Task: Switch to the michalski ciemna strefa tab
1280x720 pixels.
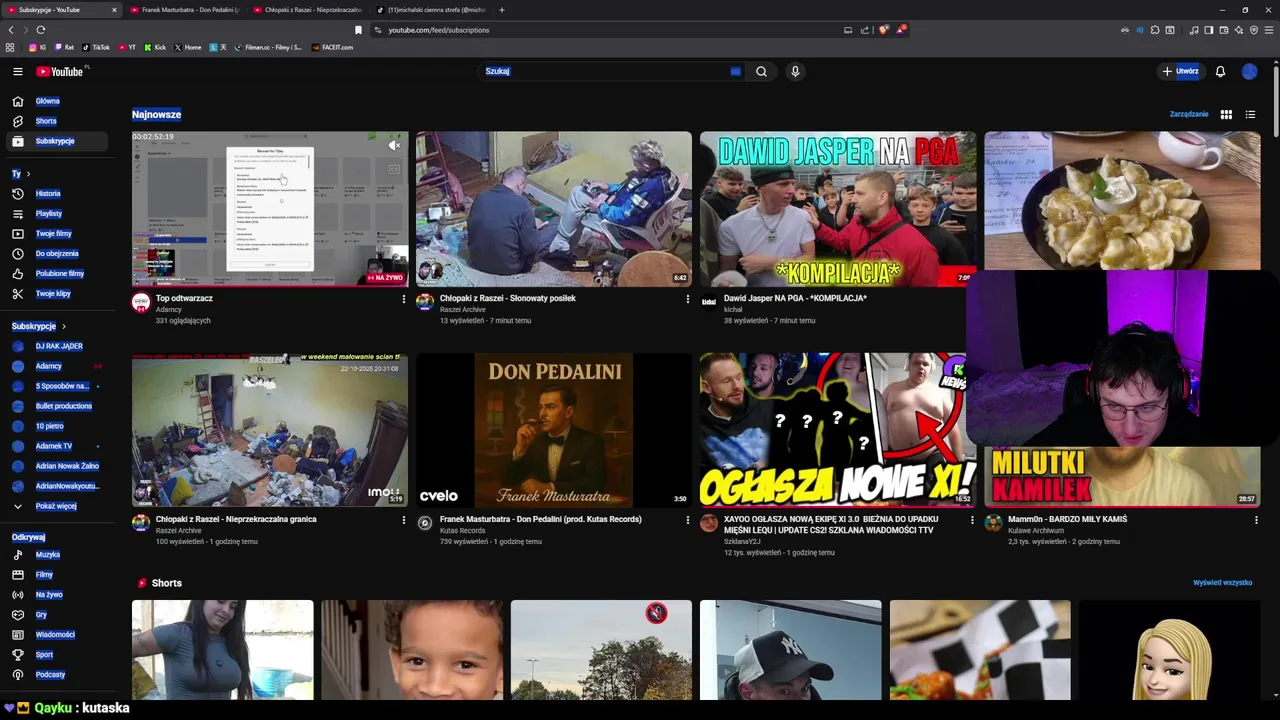Action: pyautogui.click(x=432, y=10)
